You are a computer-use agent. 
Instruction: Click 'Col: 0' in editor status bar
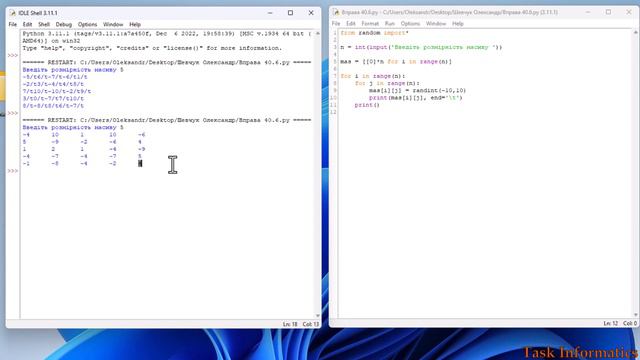pyautogui.click(x=630, y=323)
